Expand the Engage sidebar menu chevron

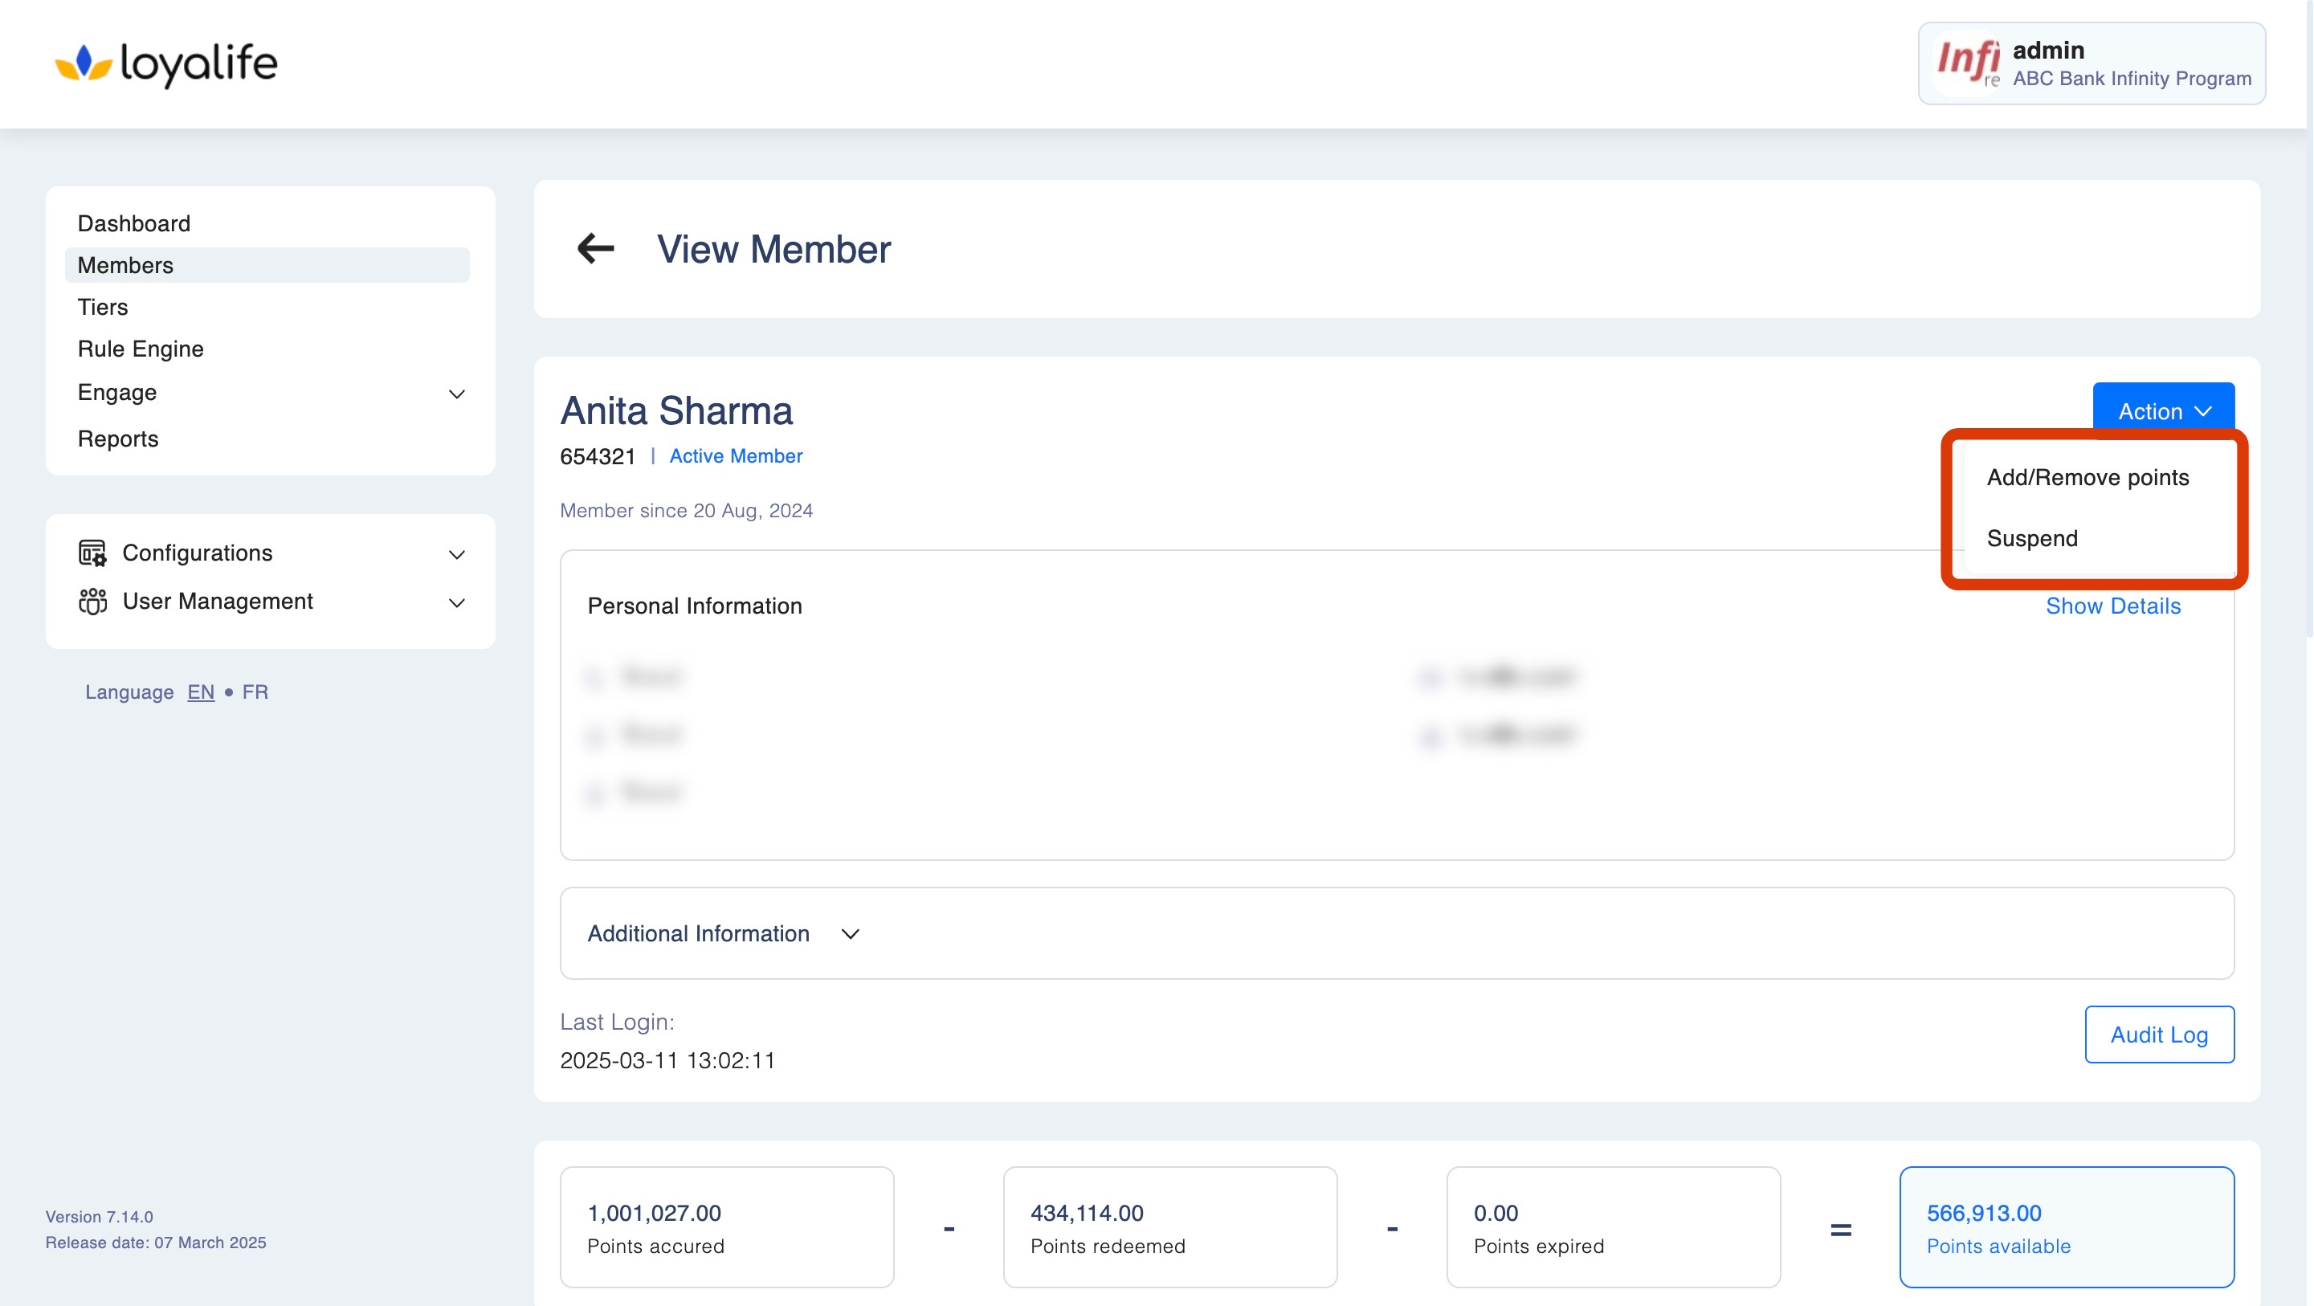coord(457,394)
